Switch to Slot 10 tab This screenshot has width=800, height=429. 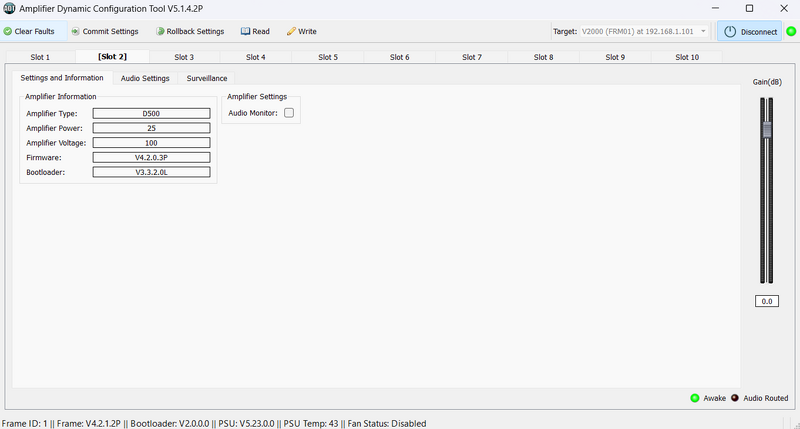[x=687, y=57]
